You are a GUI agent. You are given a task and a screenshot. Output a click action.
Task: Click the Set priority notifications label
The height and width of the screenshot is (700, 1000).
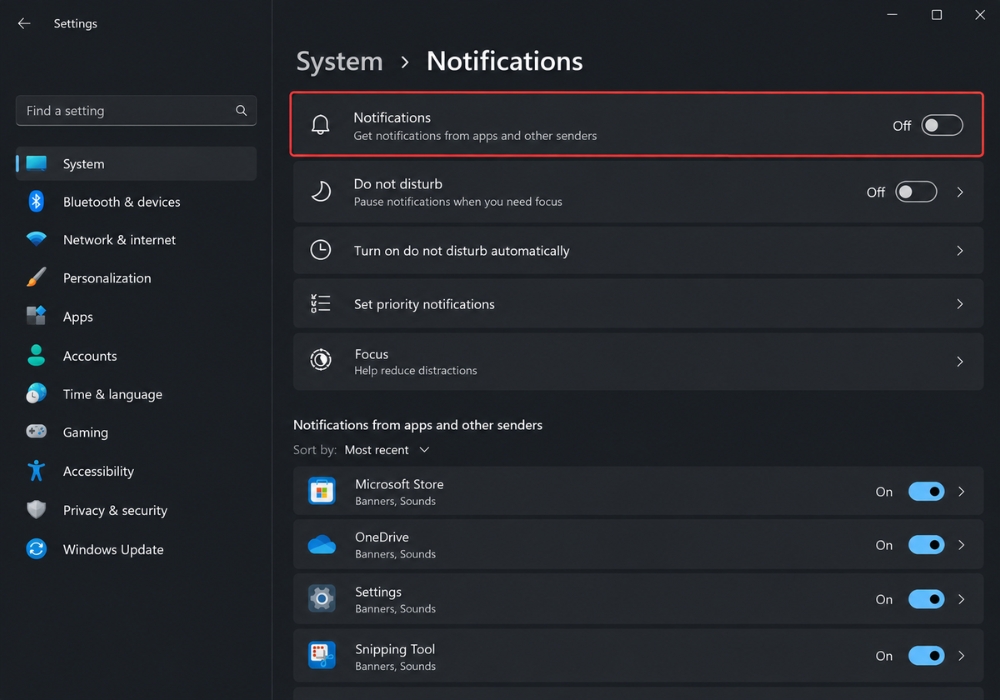(424, 304)
